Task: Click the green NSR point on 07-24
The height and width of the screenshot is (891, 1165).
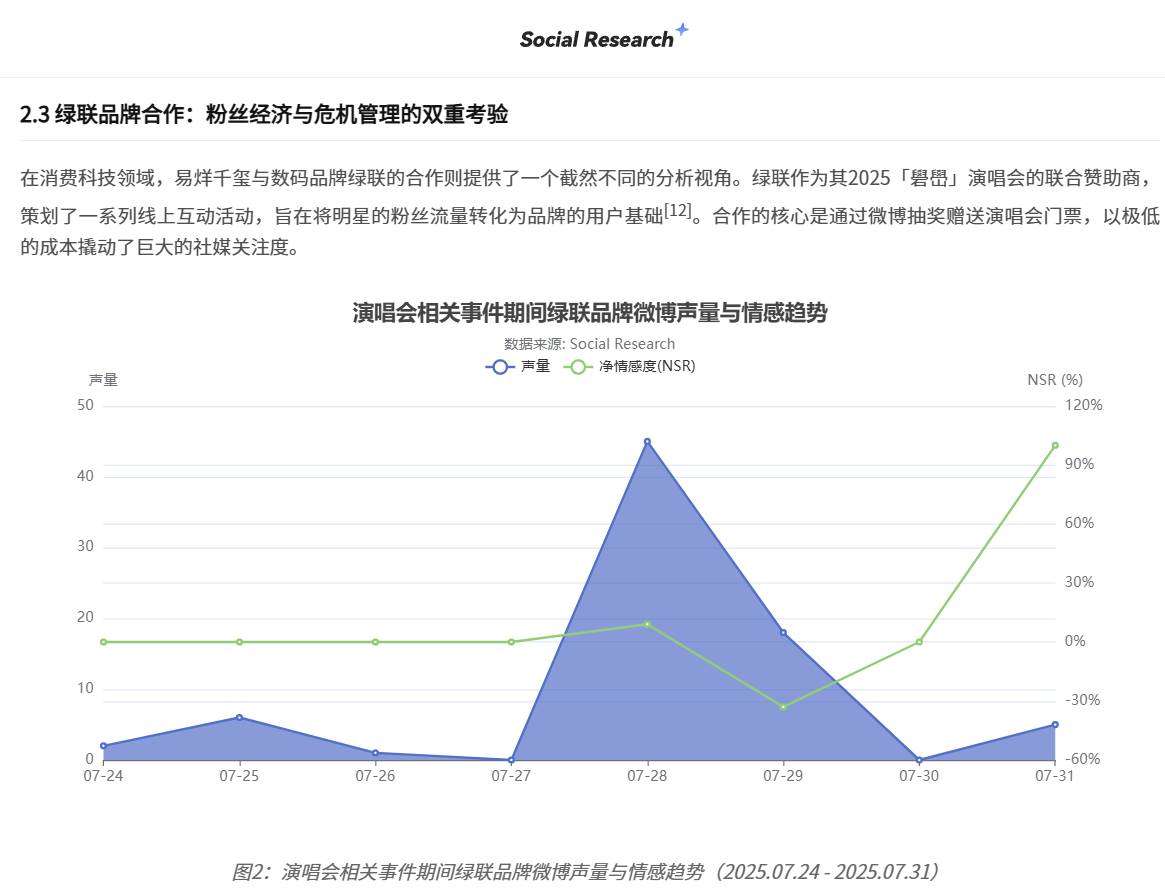Action: 103,641
